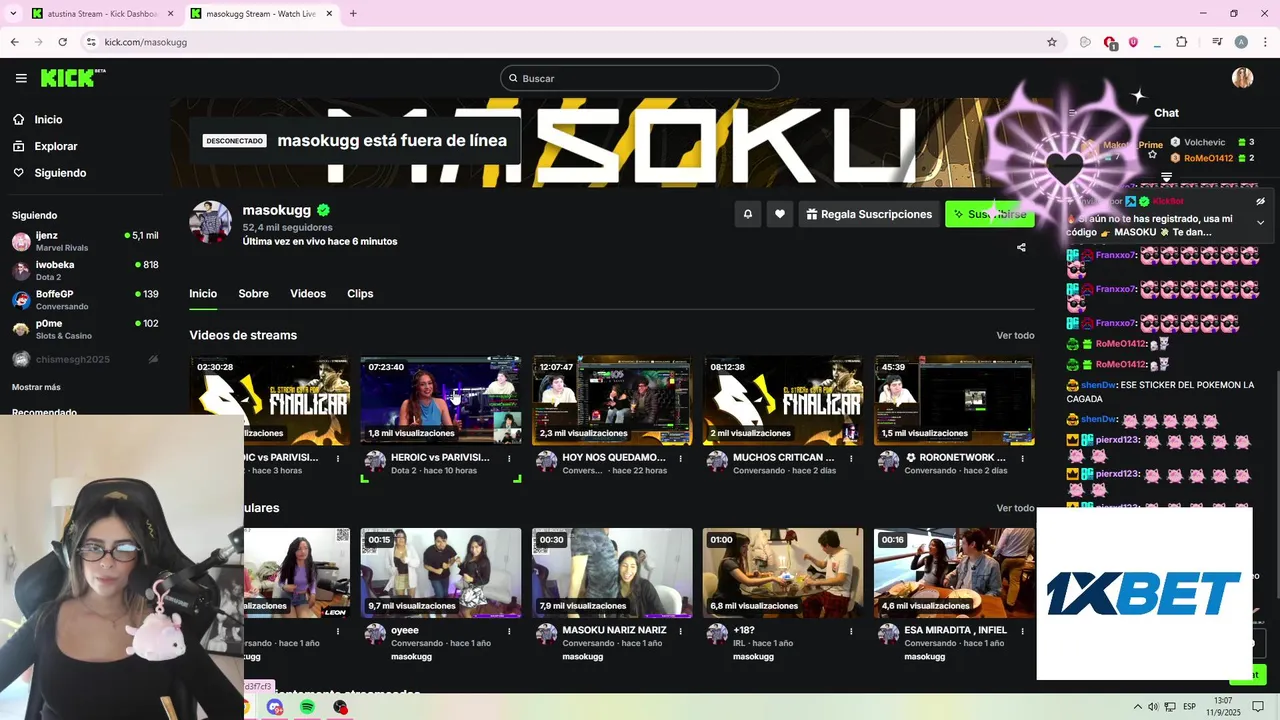1280x720 pixels.
Task: Go to Inicio in the sidebar
Action: (x=37, y=119)
